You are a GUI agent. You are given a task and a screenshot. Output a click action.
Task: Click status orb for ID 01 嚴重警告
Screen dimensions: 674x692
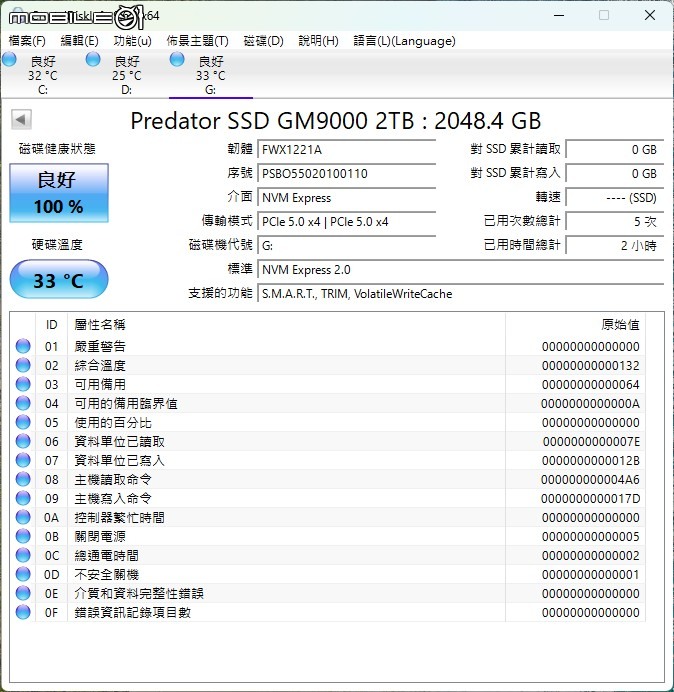(x=23, y=346)
